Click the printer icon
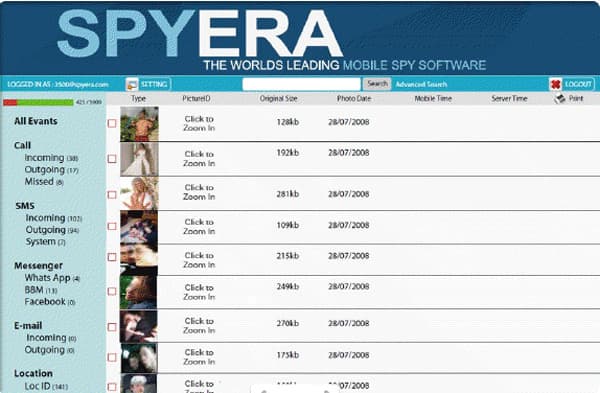This screenshot has width=600, height=393. [x=559, y=98]
